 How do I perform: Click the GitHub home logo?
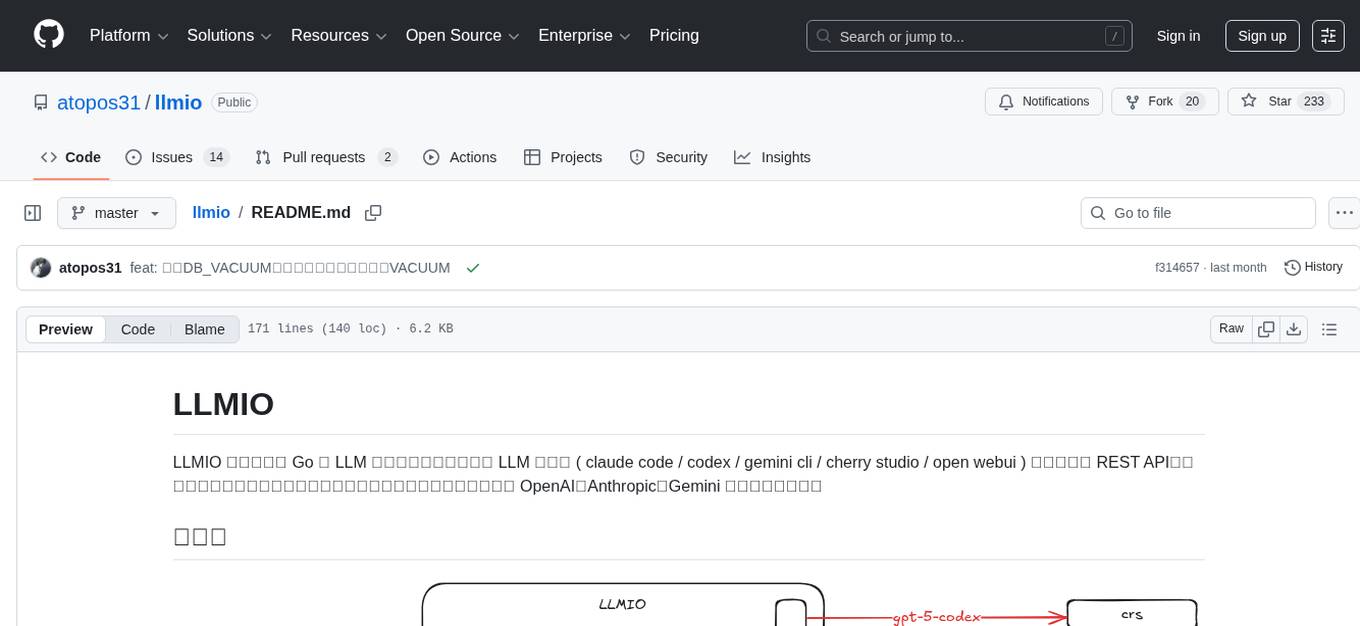(48, 35)
